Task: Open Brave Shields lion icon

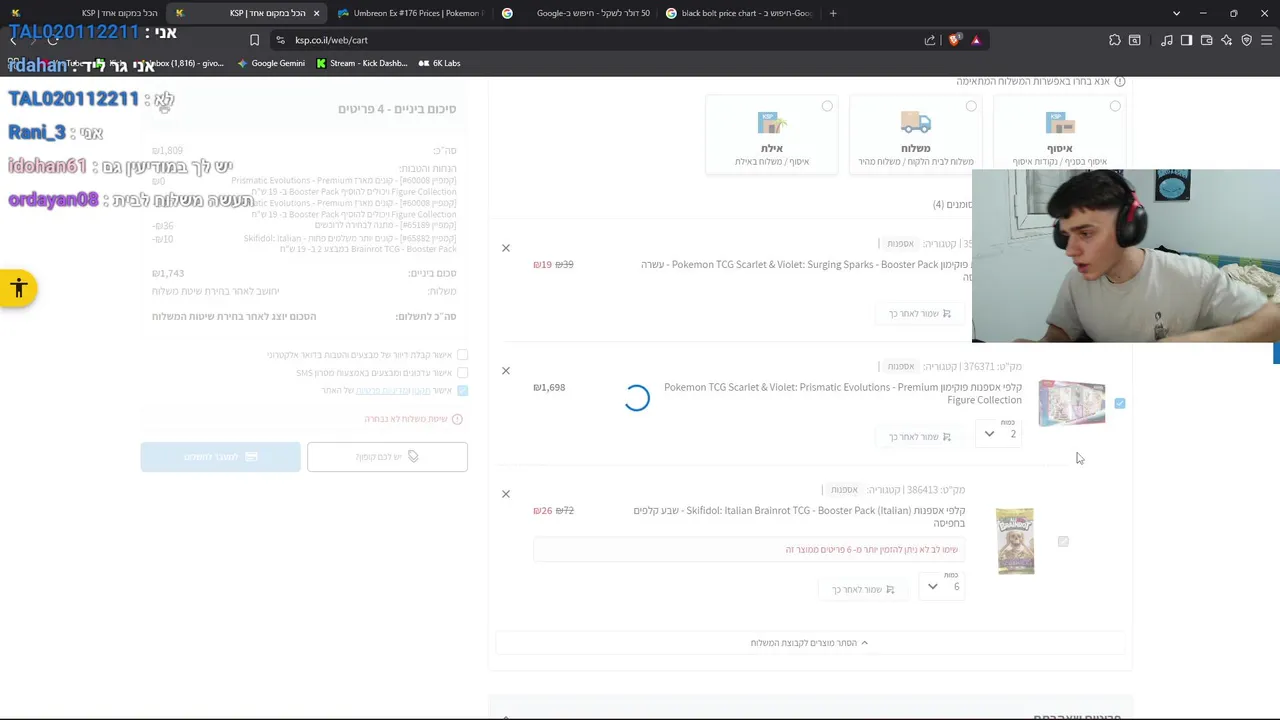Action: [x=954, y=40]
